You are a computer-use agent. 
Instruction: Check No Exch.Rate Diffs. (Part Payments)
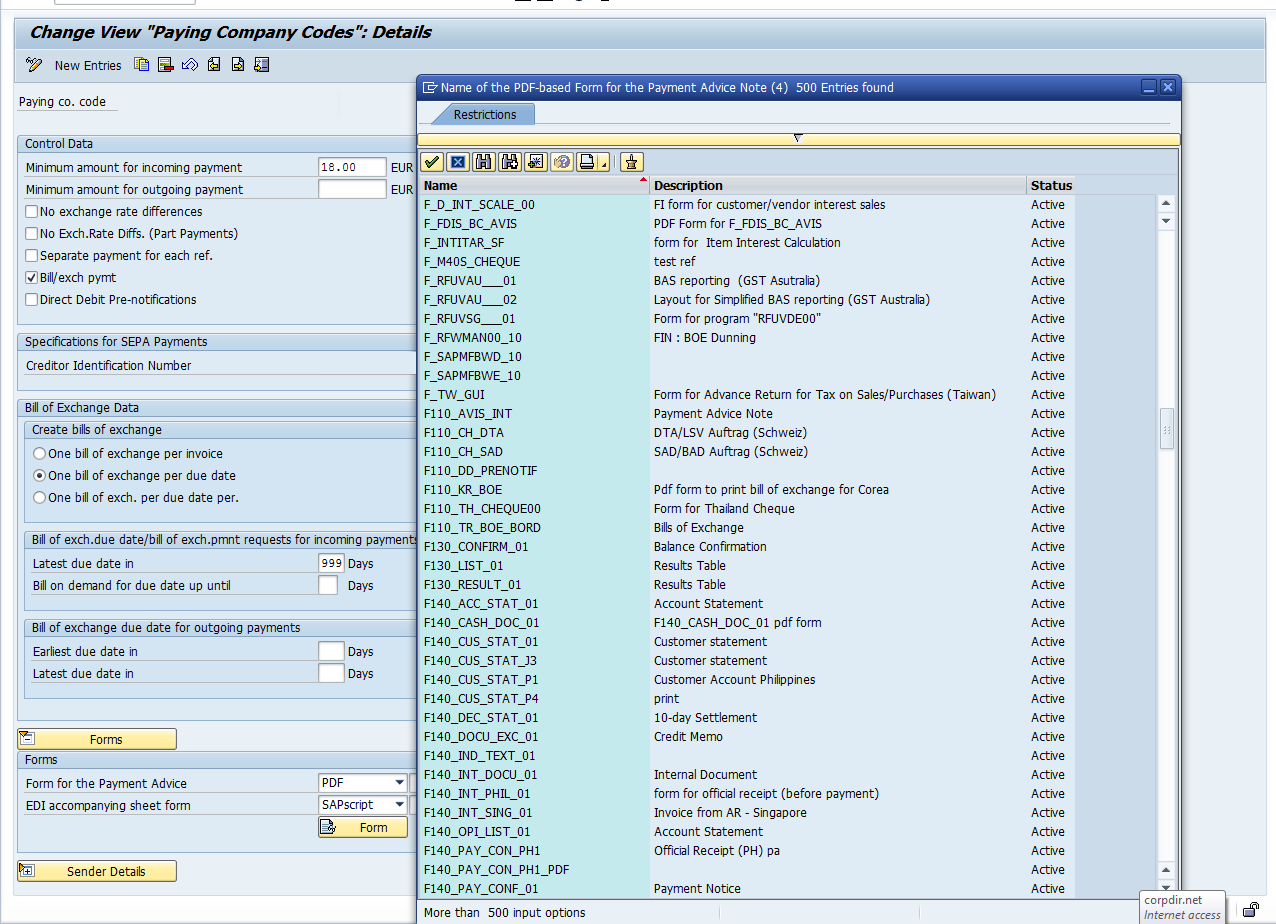pyautogui.click(x=32, y=234)
